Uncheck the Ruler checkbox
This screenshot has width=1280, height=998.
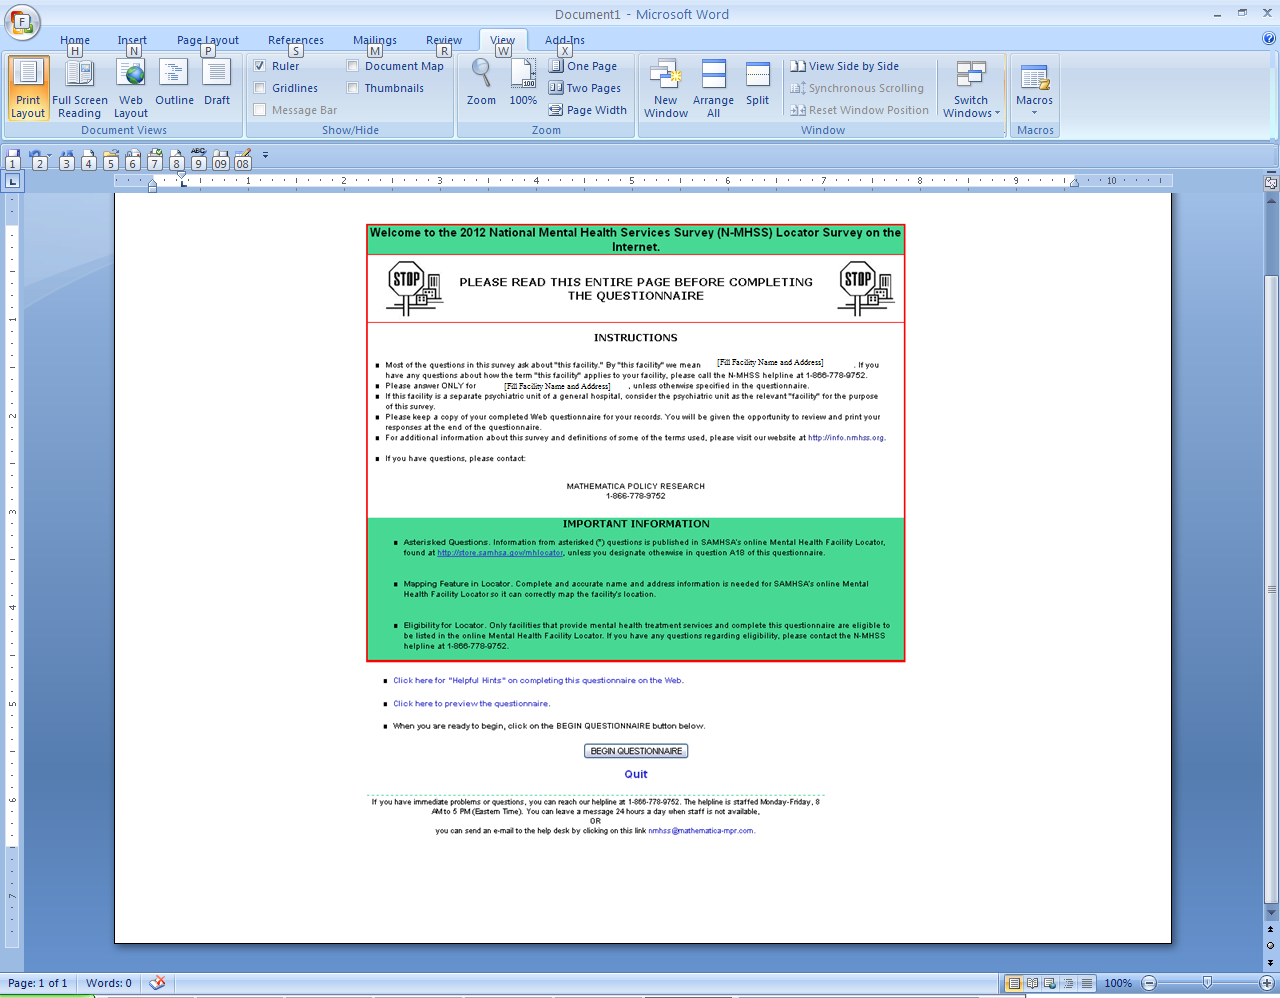260,66
